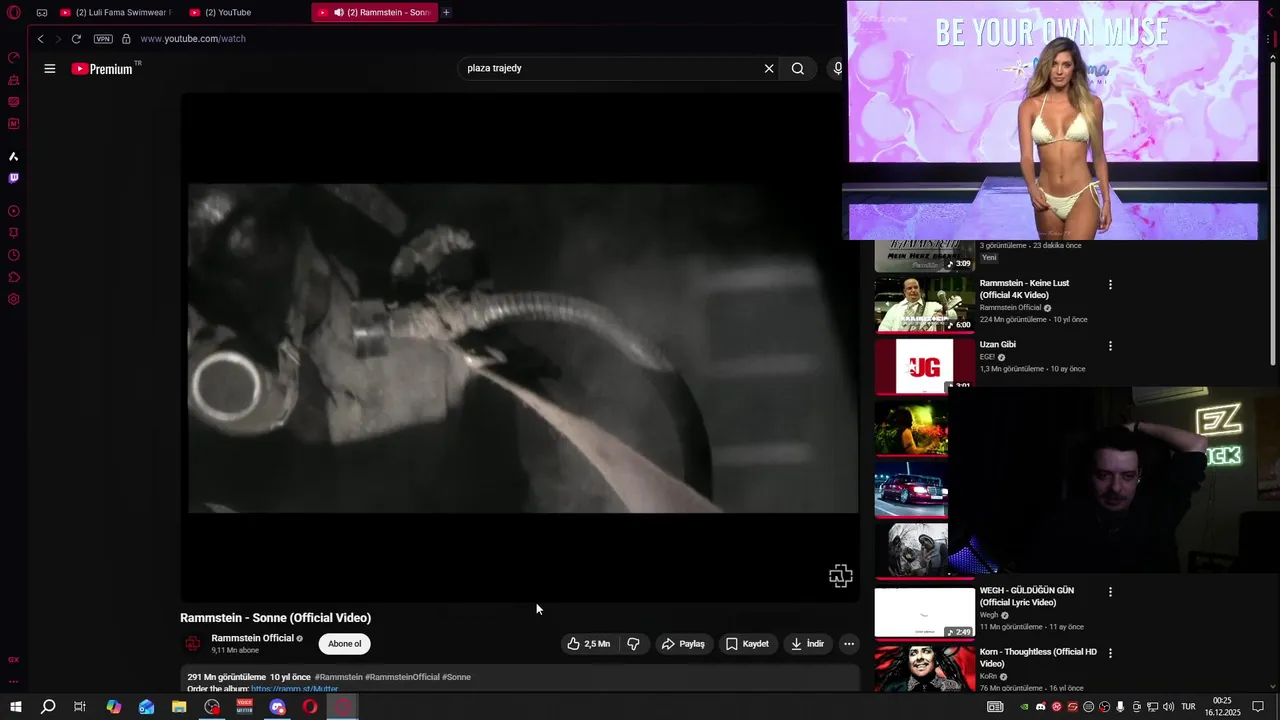Open the GX Cleaner sidebar icon
The width and height of the screenshot is (1280, 720).
pyautogui.click(x=13, y=79)
